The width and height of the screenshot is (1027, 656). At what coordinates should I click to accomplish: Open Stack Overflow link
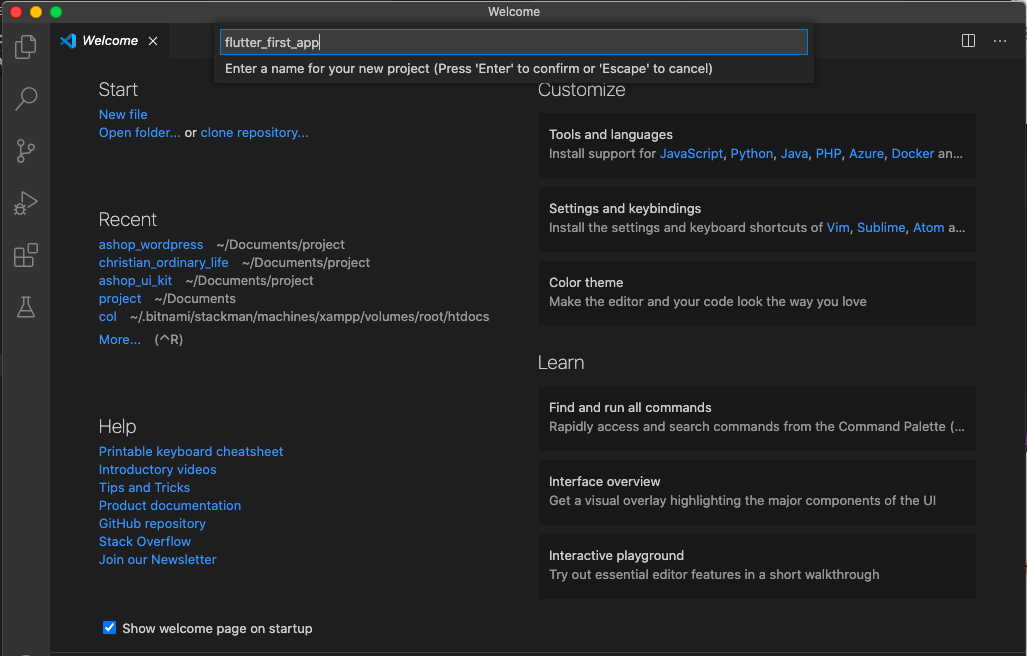click(x=145, y=541)
